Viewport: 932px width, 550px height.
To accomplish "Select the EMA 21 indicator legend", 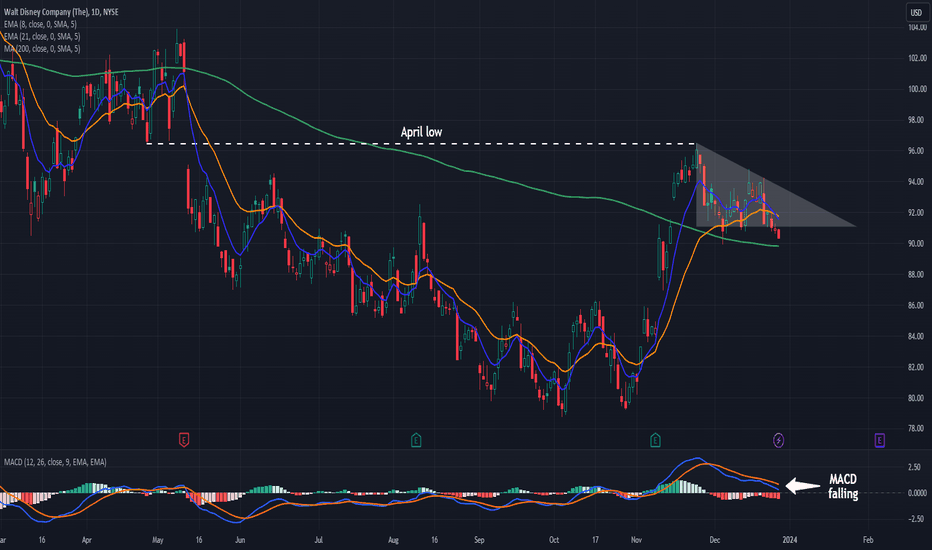I will [42, 36].
